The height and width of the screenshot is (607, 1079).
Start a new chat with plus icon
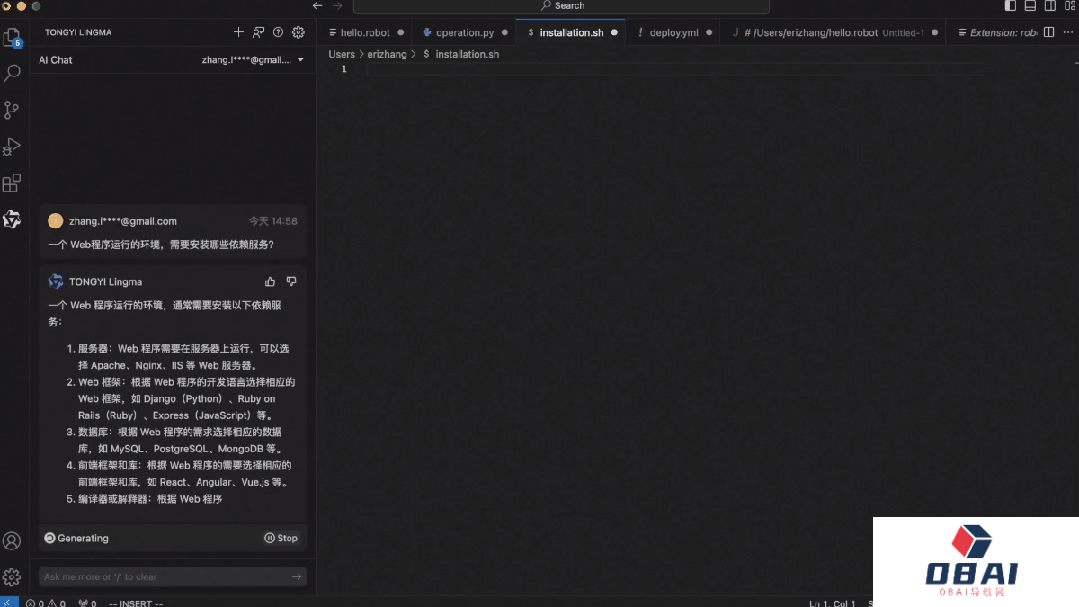[x=239, y=32]
